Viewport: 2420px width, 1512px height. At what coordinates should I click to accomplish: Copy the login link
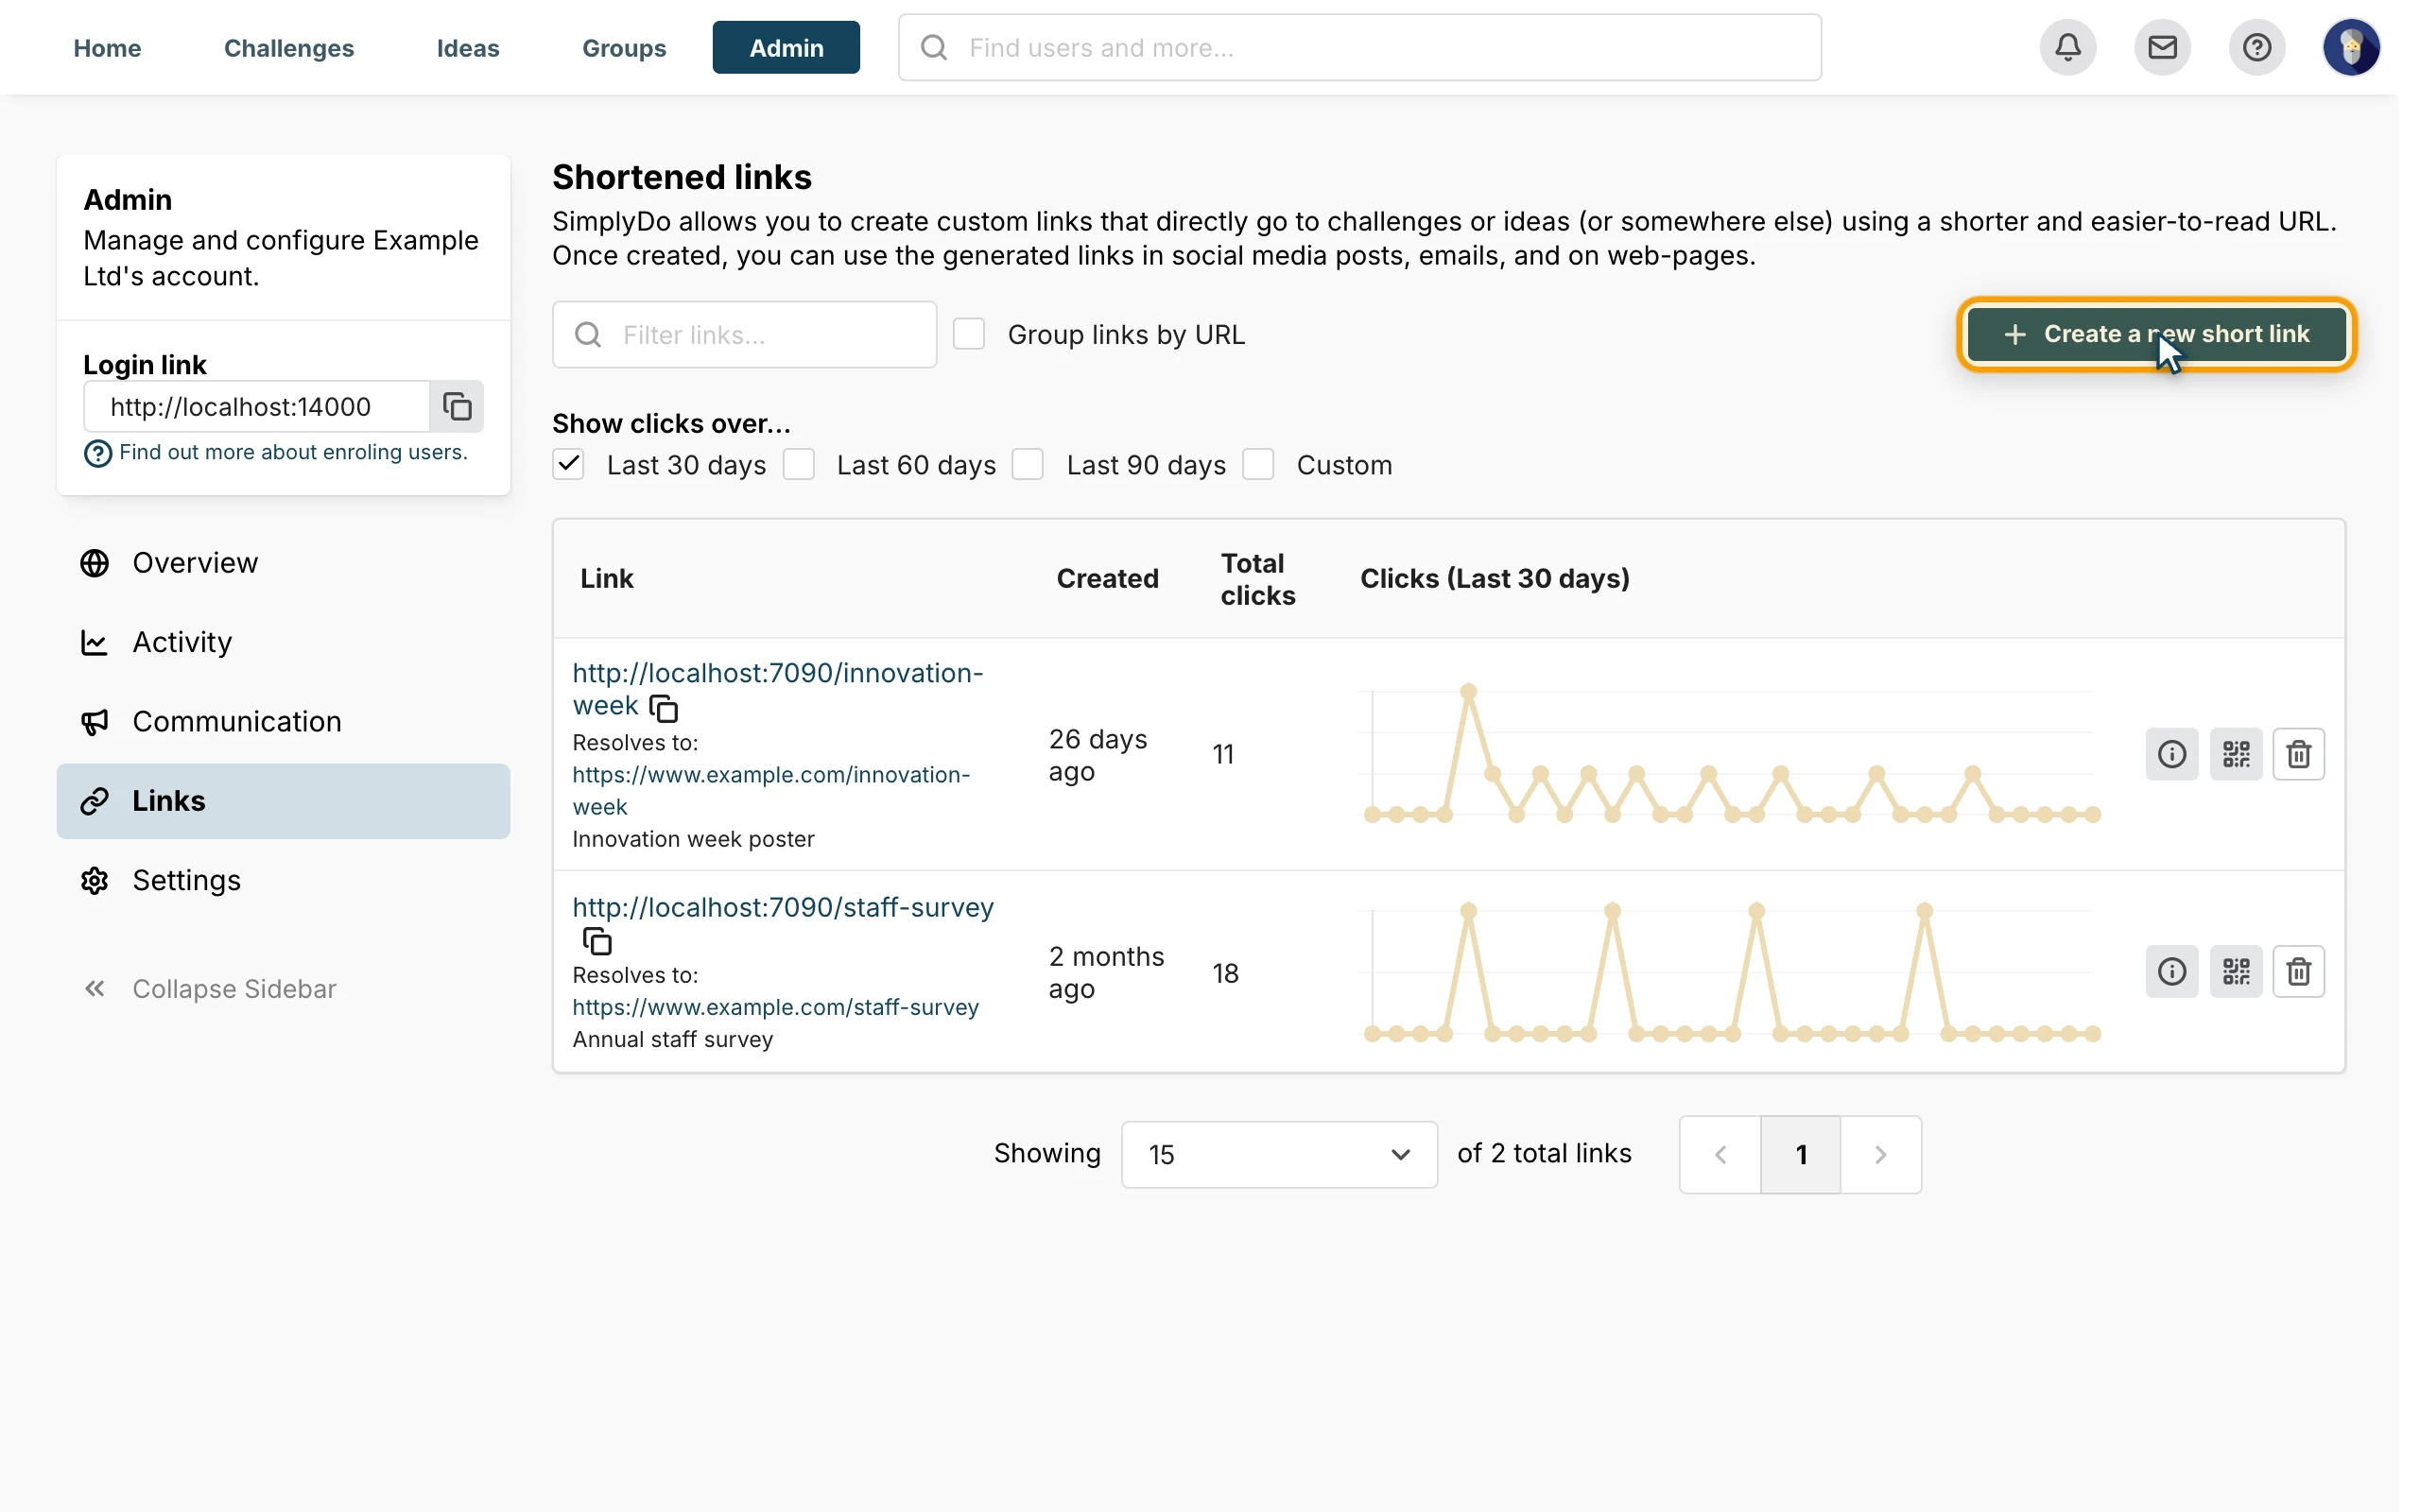(x=457, y=406)
